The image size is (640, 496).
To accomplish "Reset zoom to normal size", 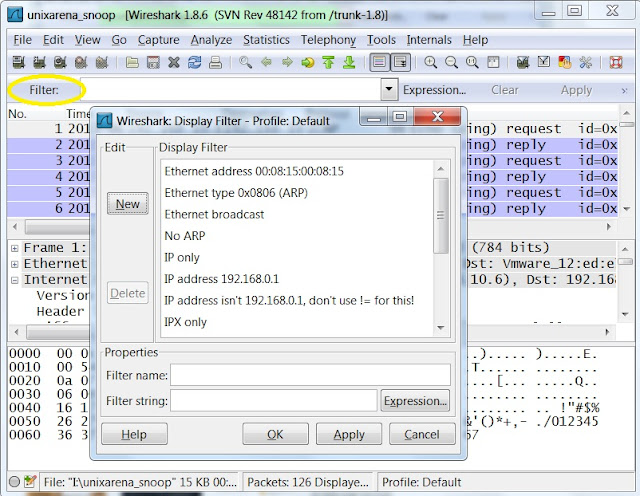I will click(472, 62).
